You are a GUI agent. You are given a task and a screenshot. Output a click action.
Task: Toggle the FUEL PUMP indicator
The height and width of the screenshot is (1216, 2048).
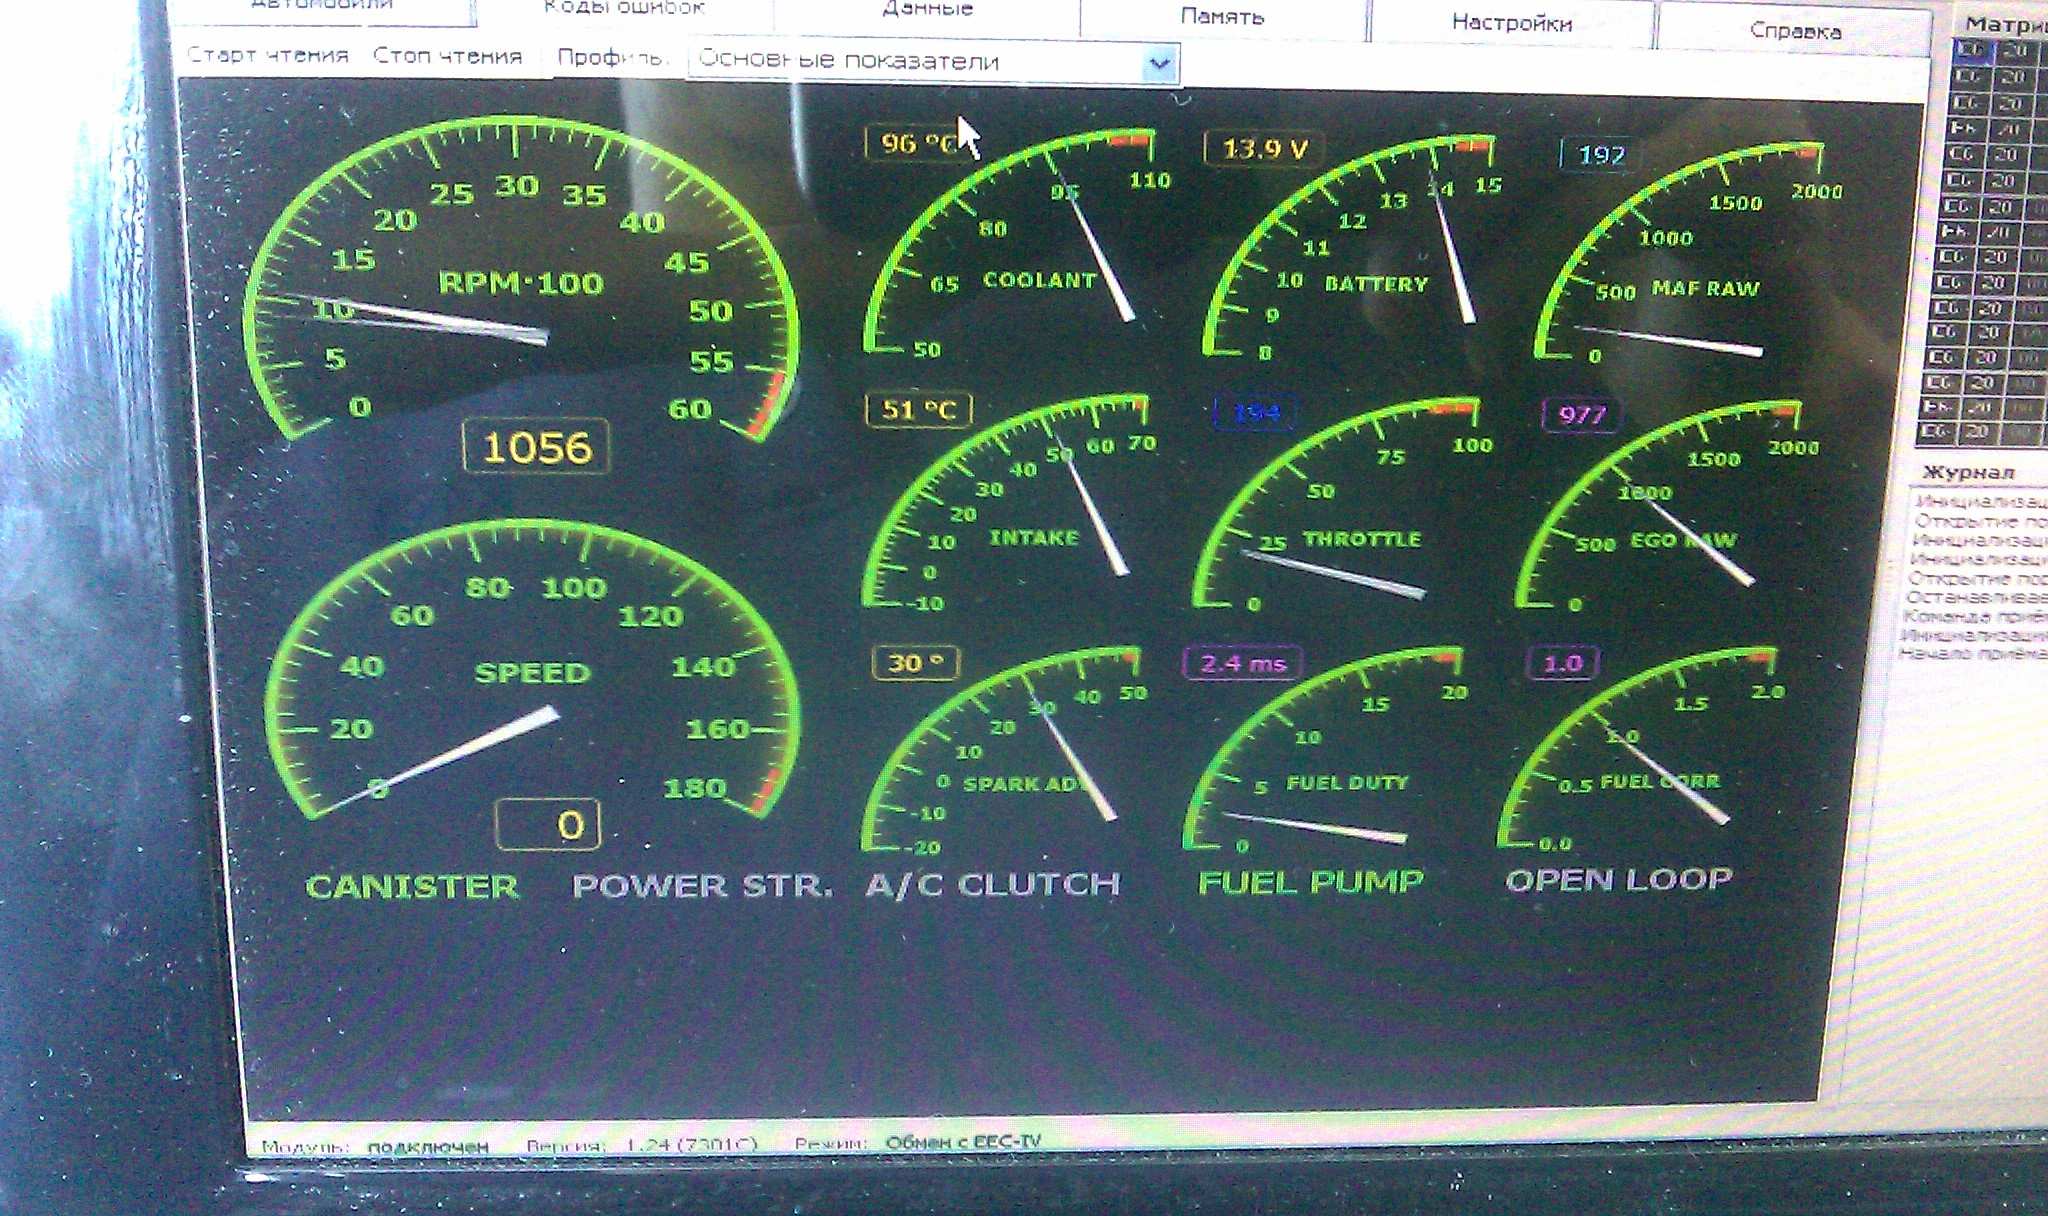point(1310,882)
